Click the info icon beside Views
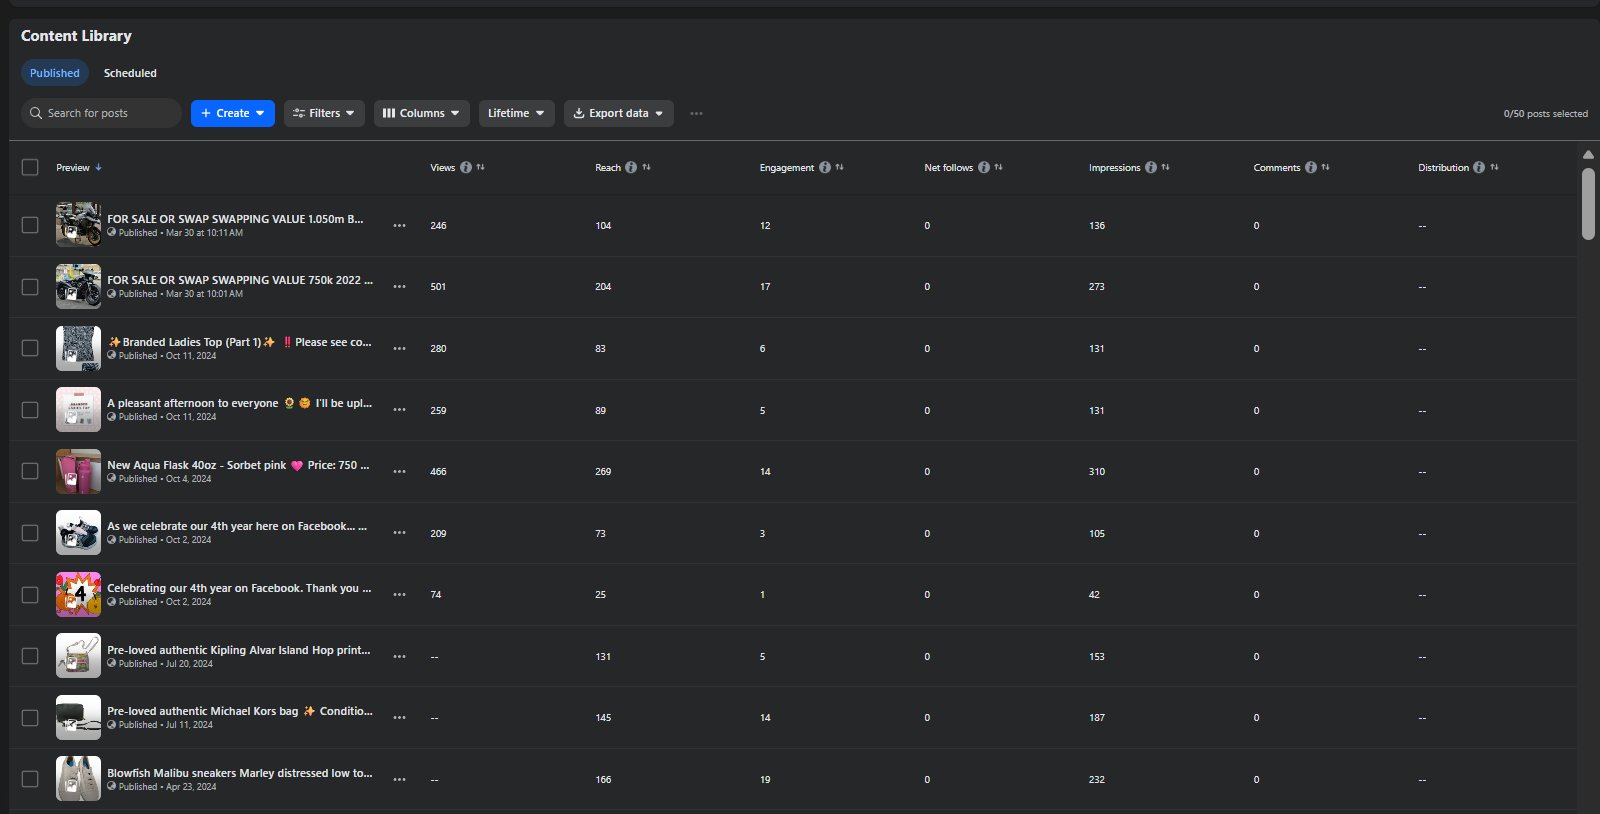The image size is (1600, 814). [x=466, y=168]
